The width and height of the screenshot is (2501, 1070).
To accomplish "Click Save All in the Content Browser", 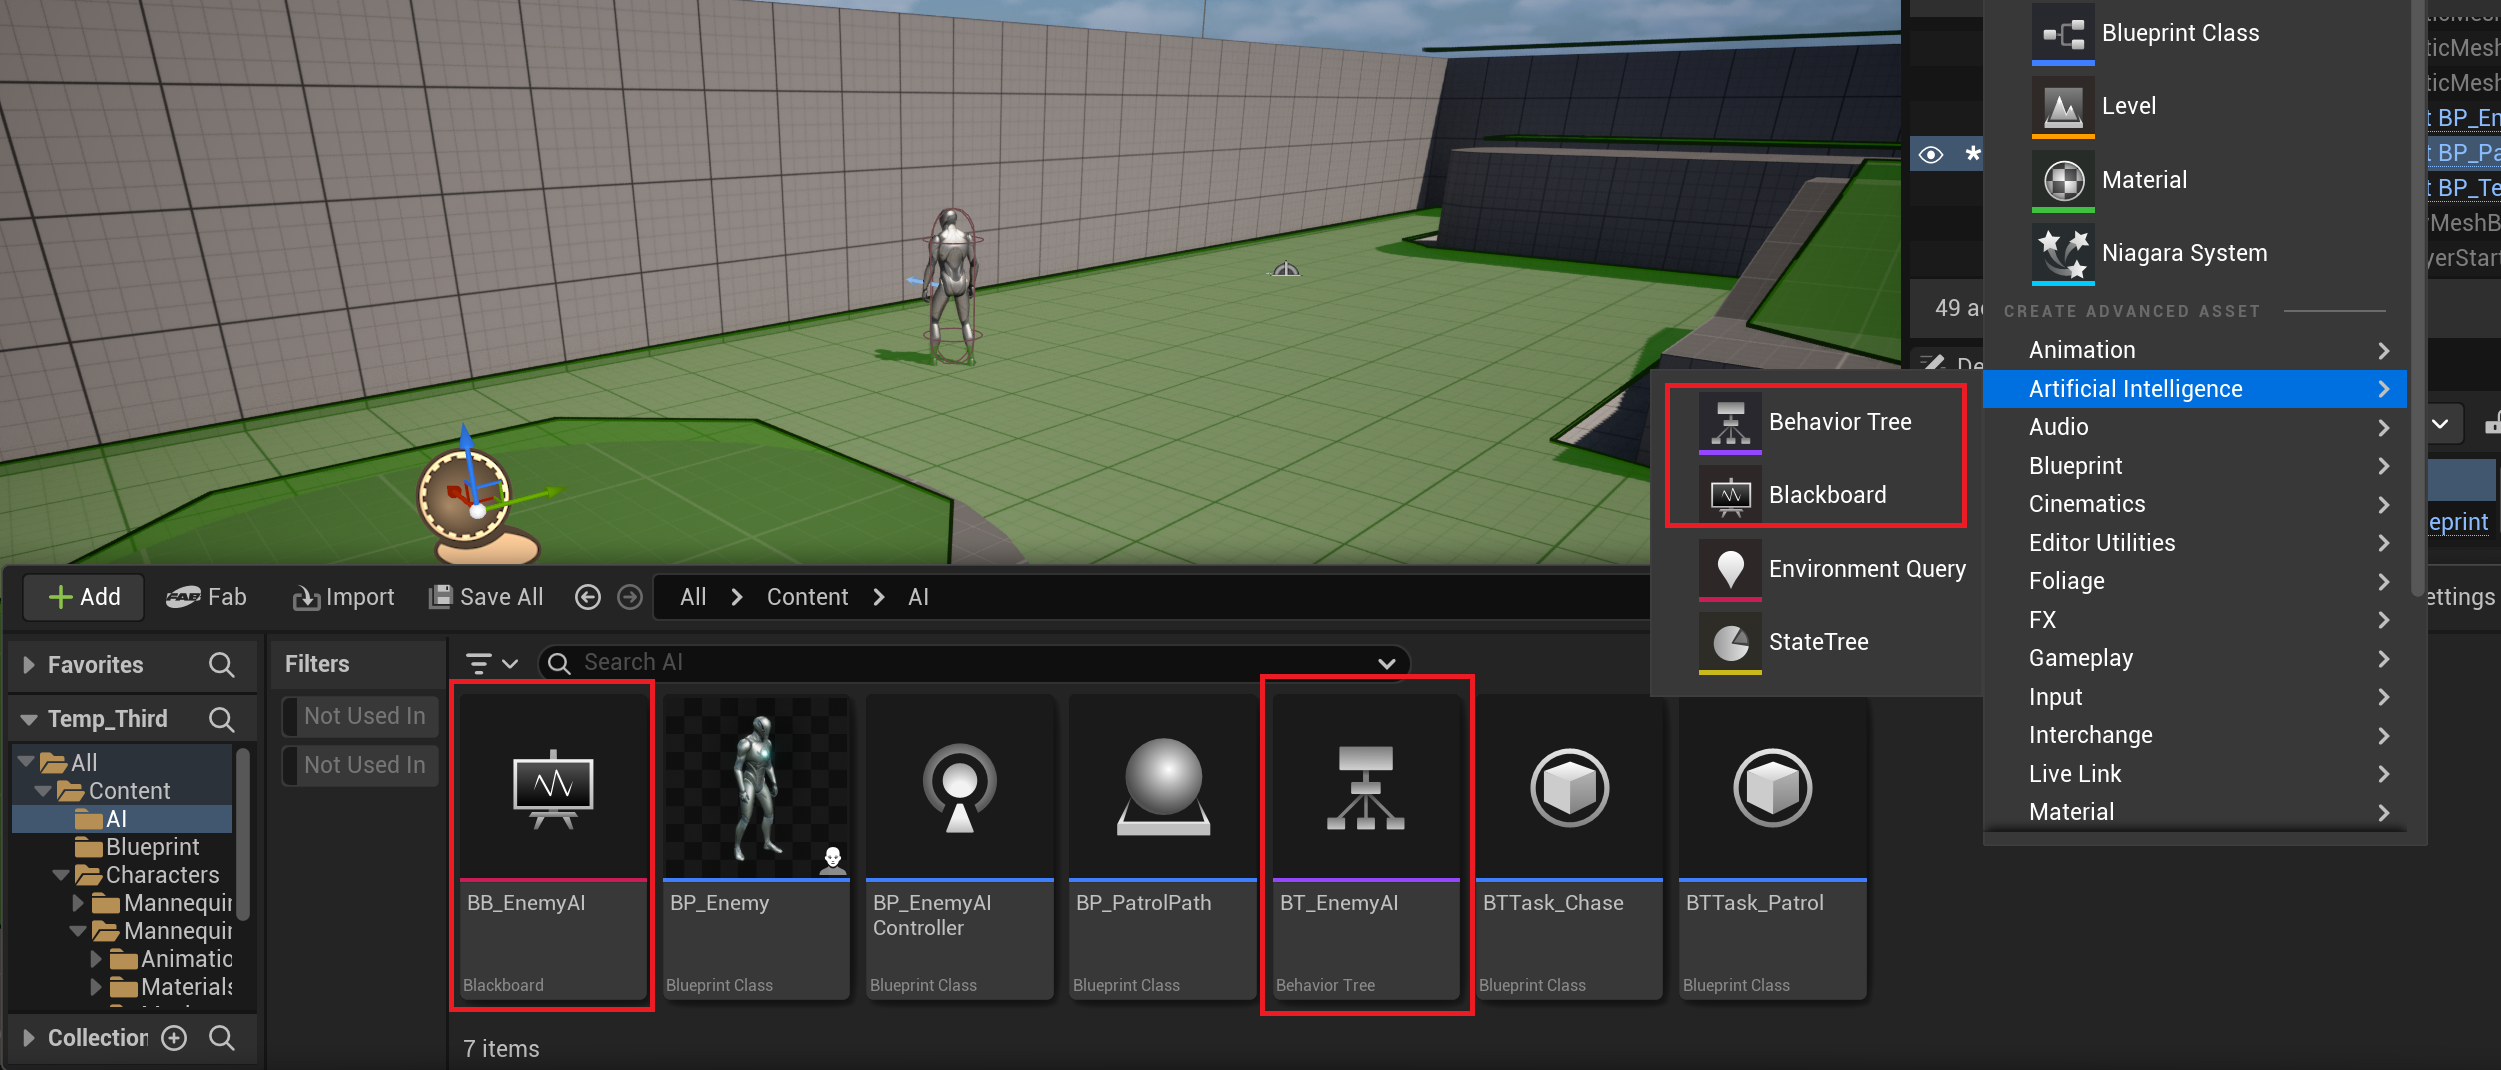I will tap(486, 597).
